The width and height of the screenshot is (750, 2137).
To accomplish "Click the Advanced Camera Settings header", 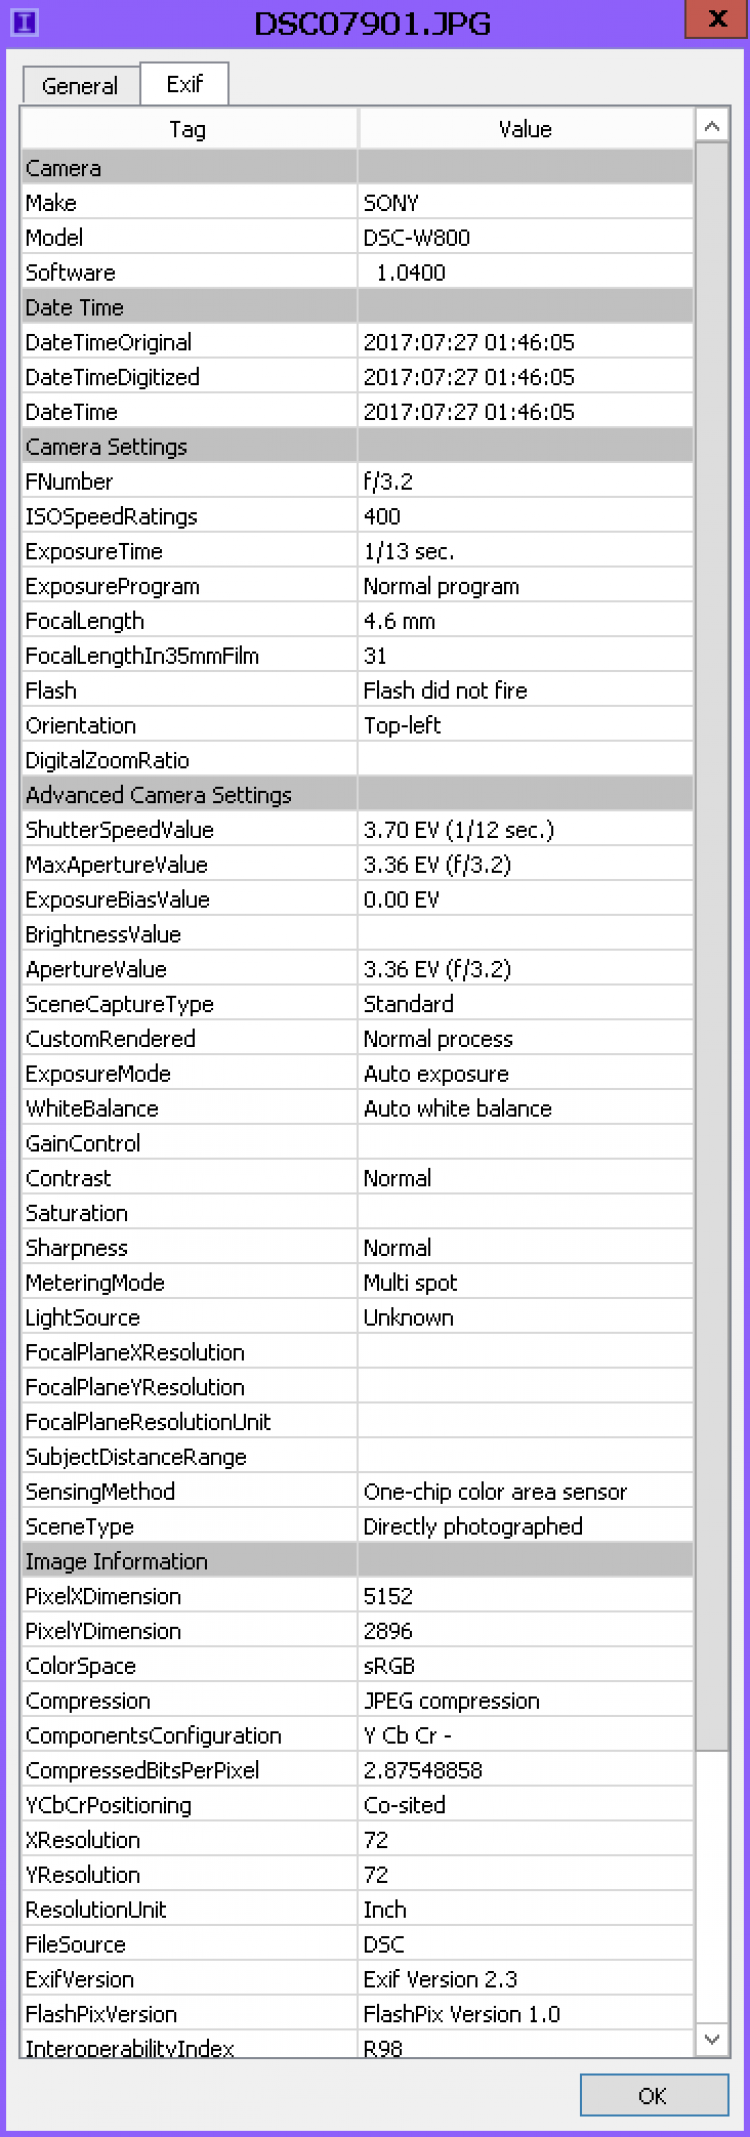I will pos(159,795).
